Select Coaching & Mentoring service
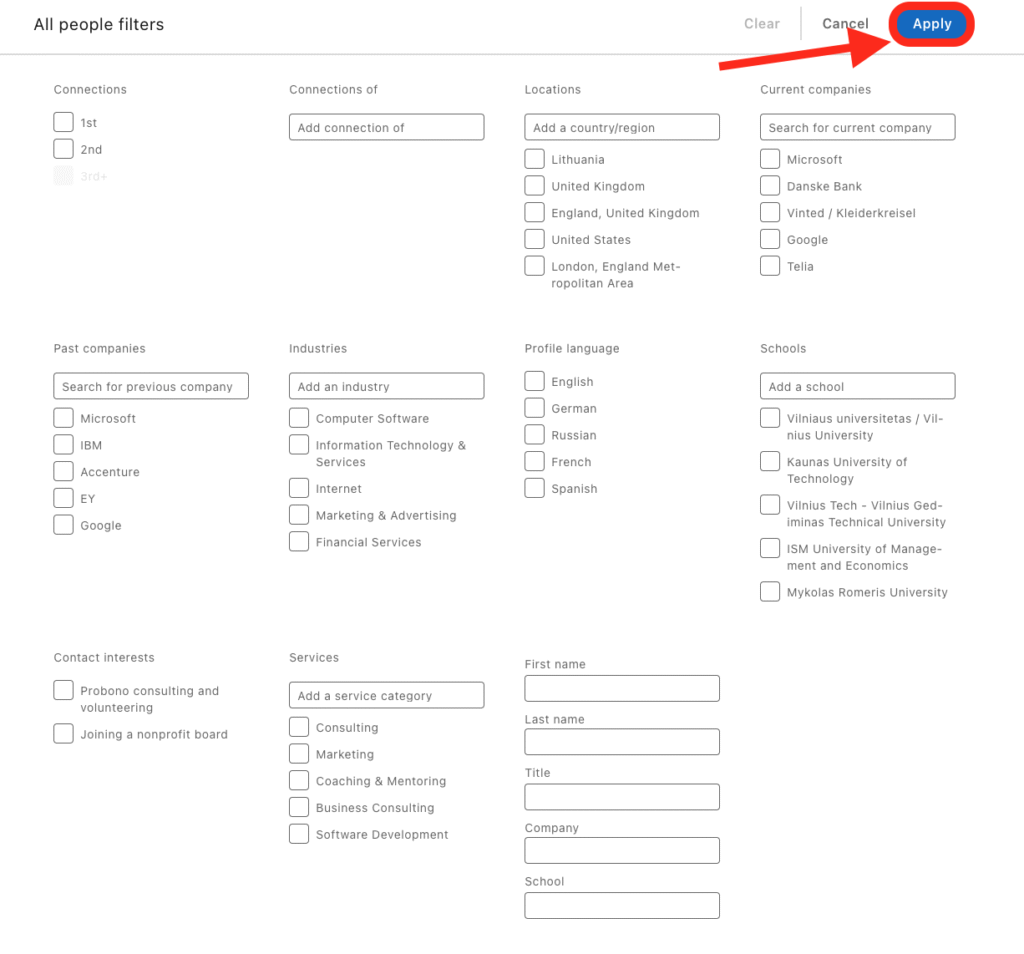The height and width of the screenshot is (954, 1024). pos(299,780)
